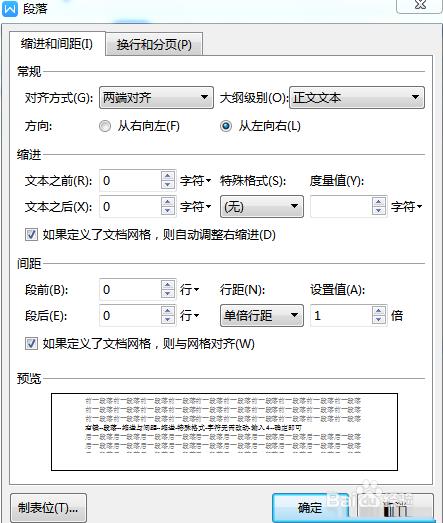Decrease 文本之前 value with down arrow

point(168,185)
